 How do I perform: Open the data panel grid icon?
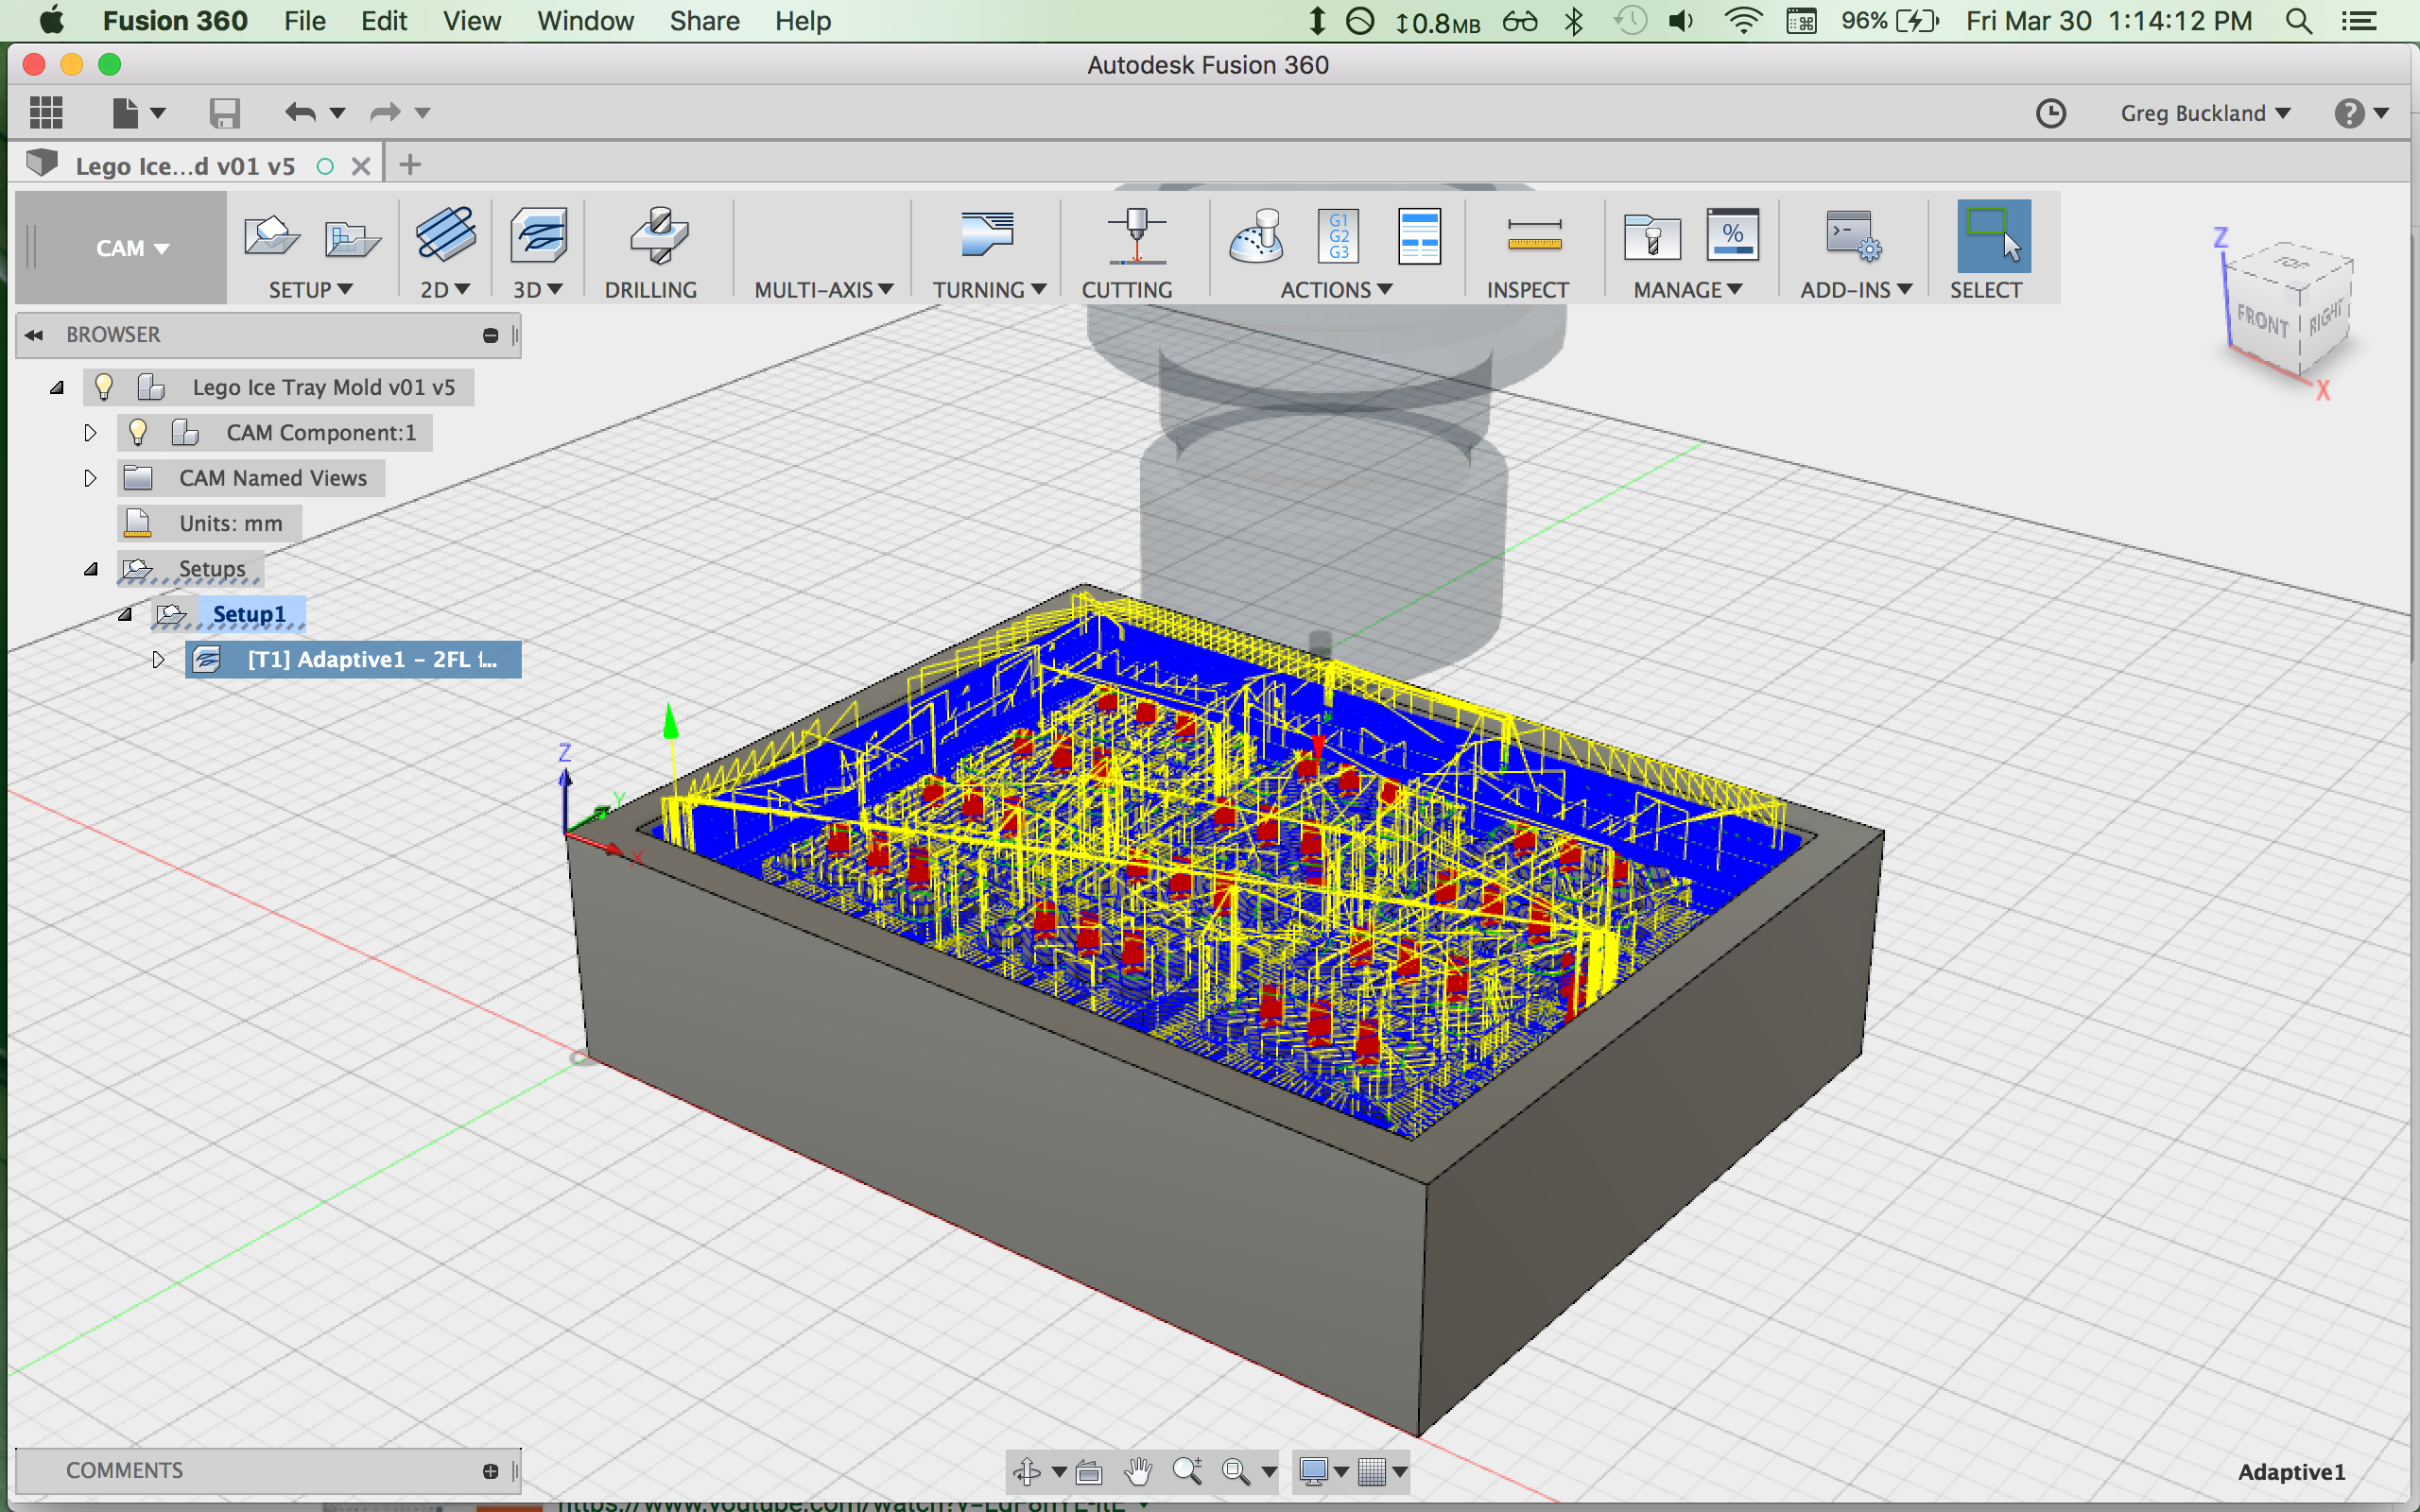(46, 112)
